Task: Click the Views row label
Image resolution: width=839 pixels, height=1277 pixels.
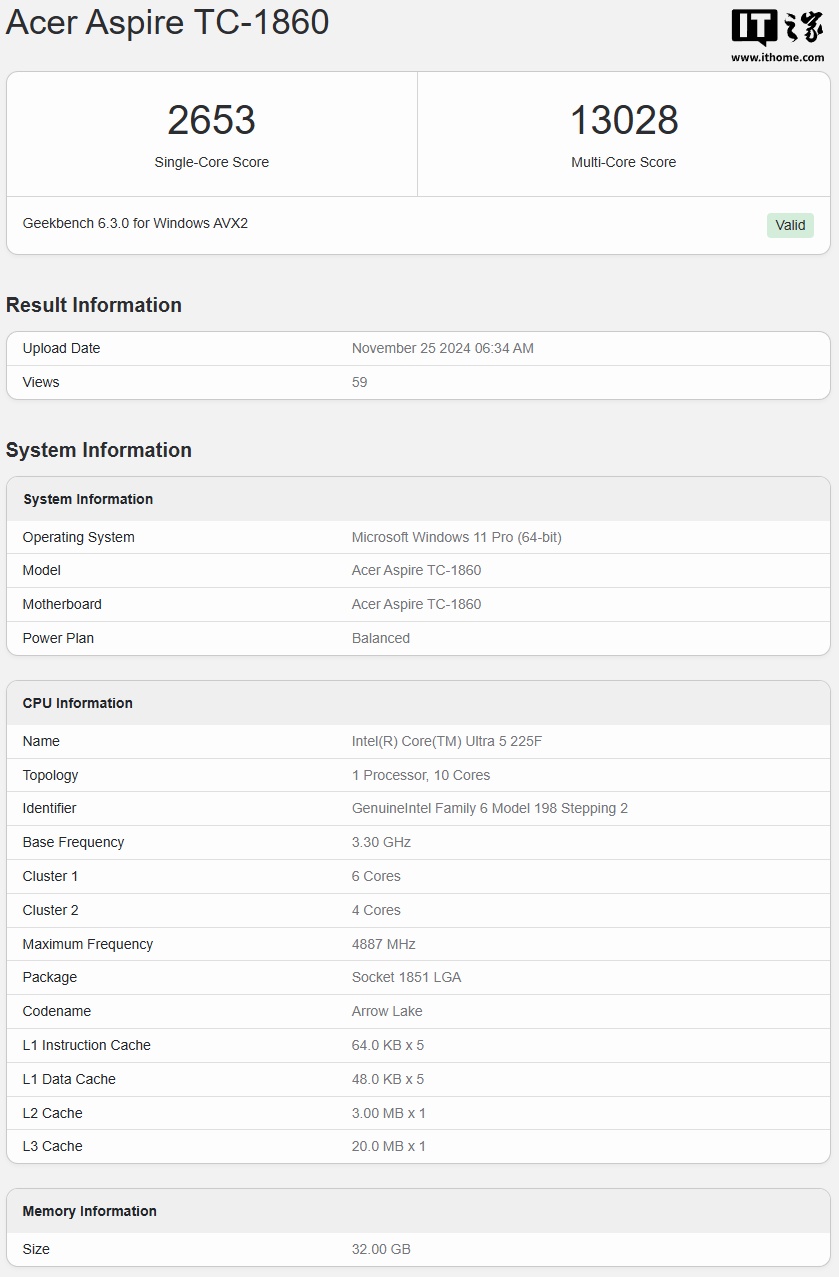Action: coord(41,382)
